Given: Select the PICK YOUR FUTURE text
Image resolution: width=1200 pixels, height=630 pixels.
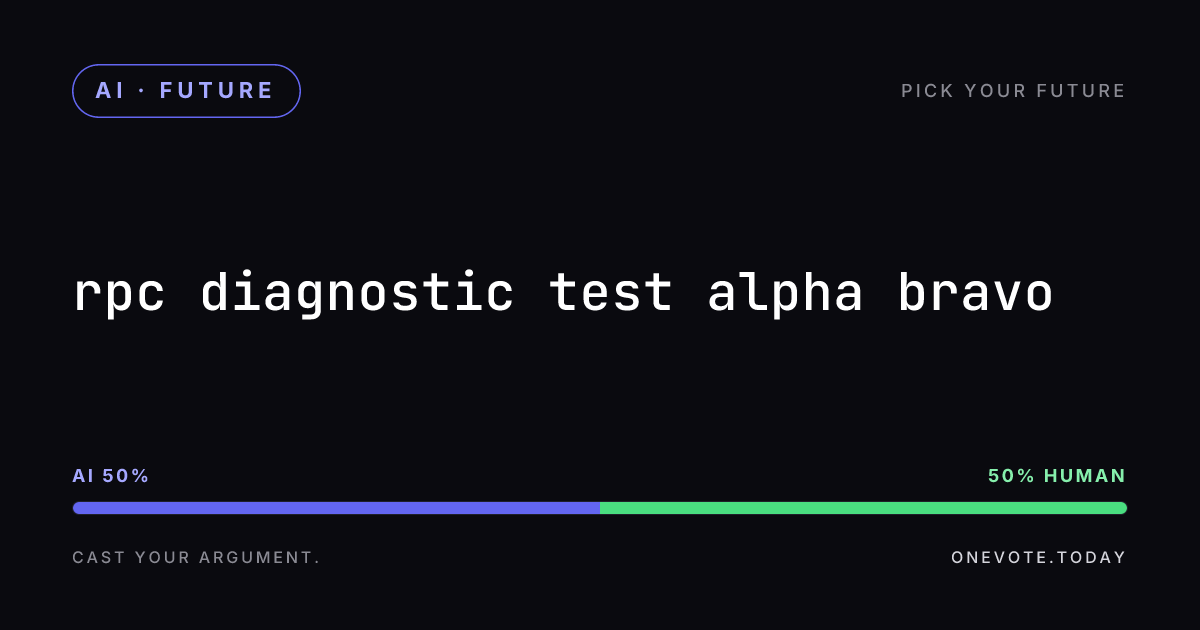Looking at the screenshot, I should pyautogui.click(x=1014, y=91).
